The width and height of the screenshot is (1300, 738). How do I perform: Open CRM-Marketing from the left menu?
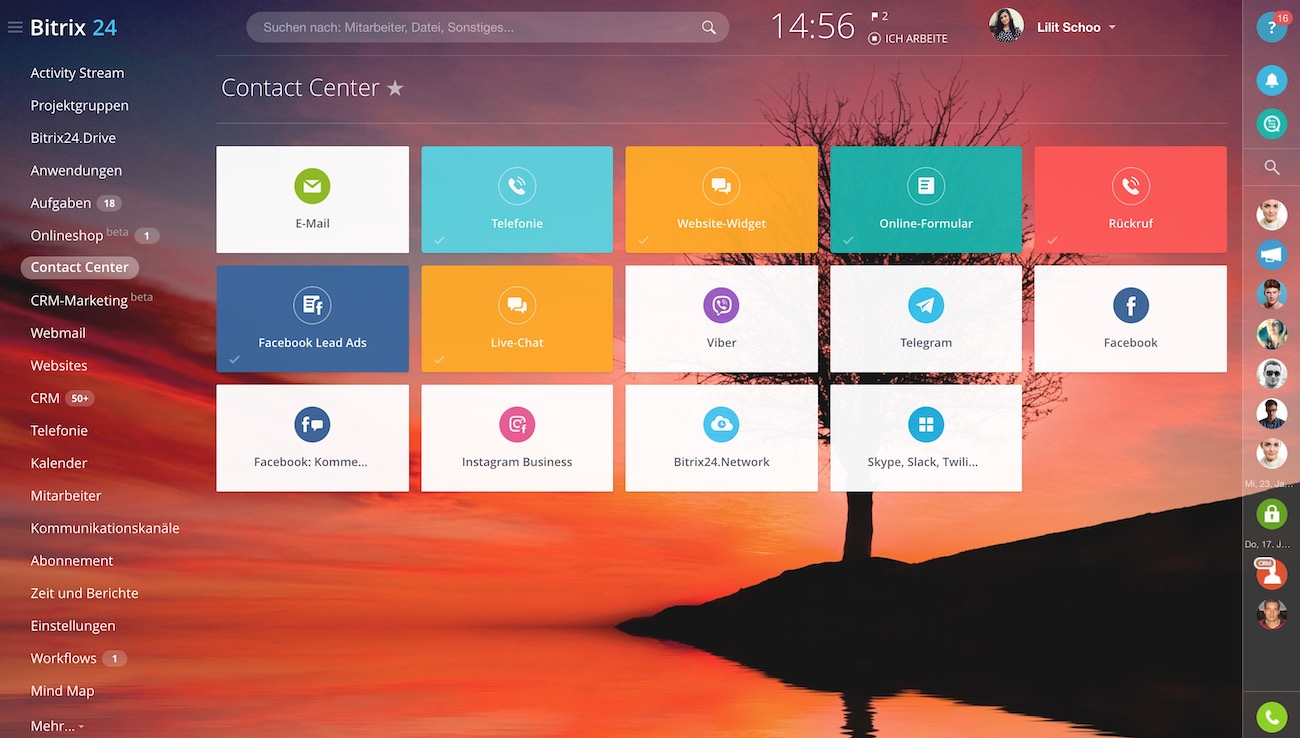[x=79, y=300]
